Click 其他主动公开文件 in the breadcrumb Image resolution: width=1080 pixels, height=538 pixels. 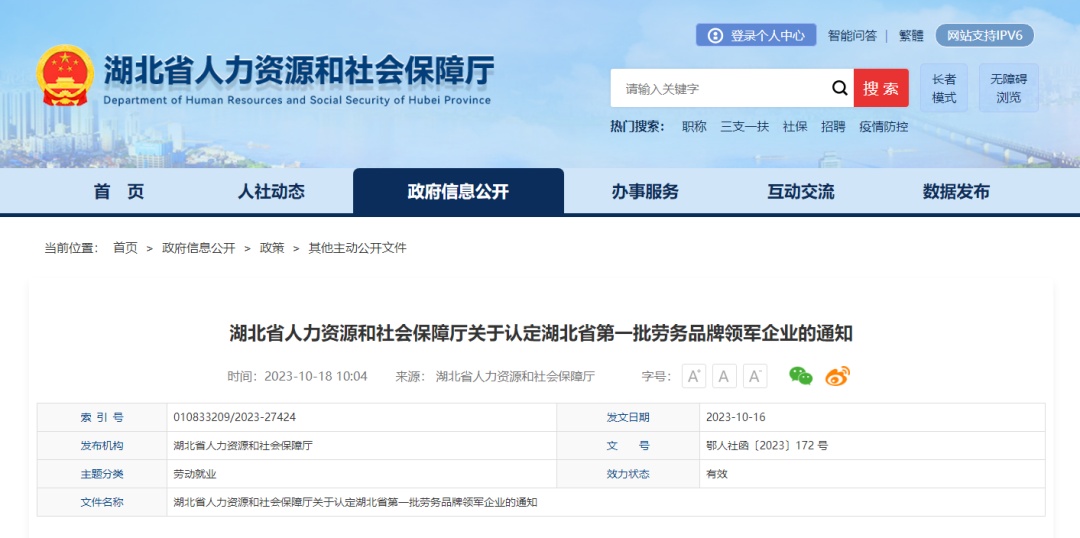pyautogui.click(x=357, y=247)
